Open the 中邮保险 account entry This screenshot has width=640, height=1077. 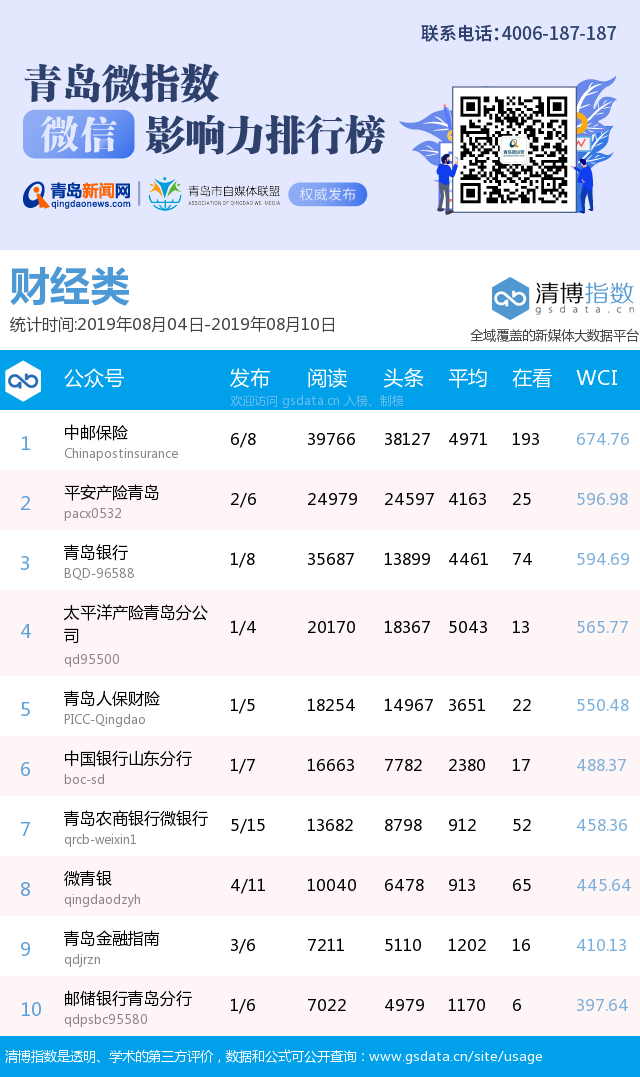click(96, 433)
